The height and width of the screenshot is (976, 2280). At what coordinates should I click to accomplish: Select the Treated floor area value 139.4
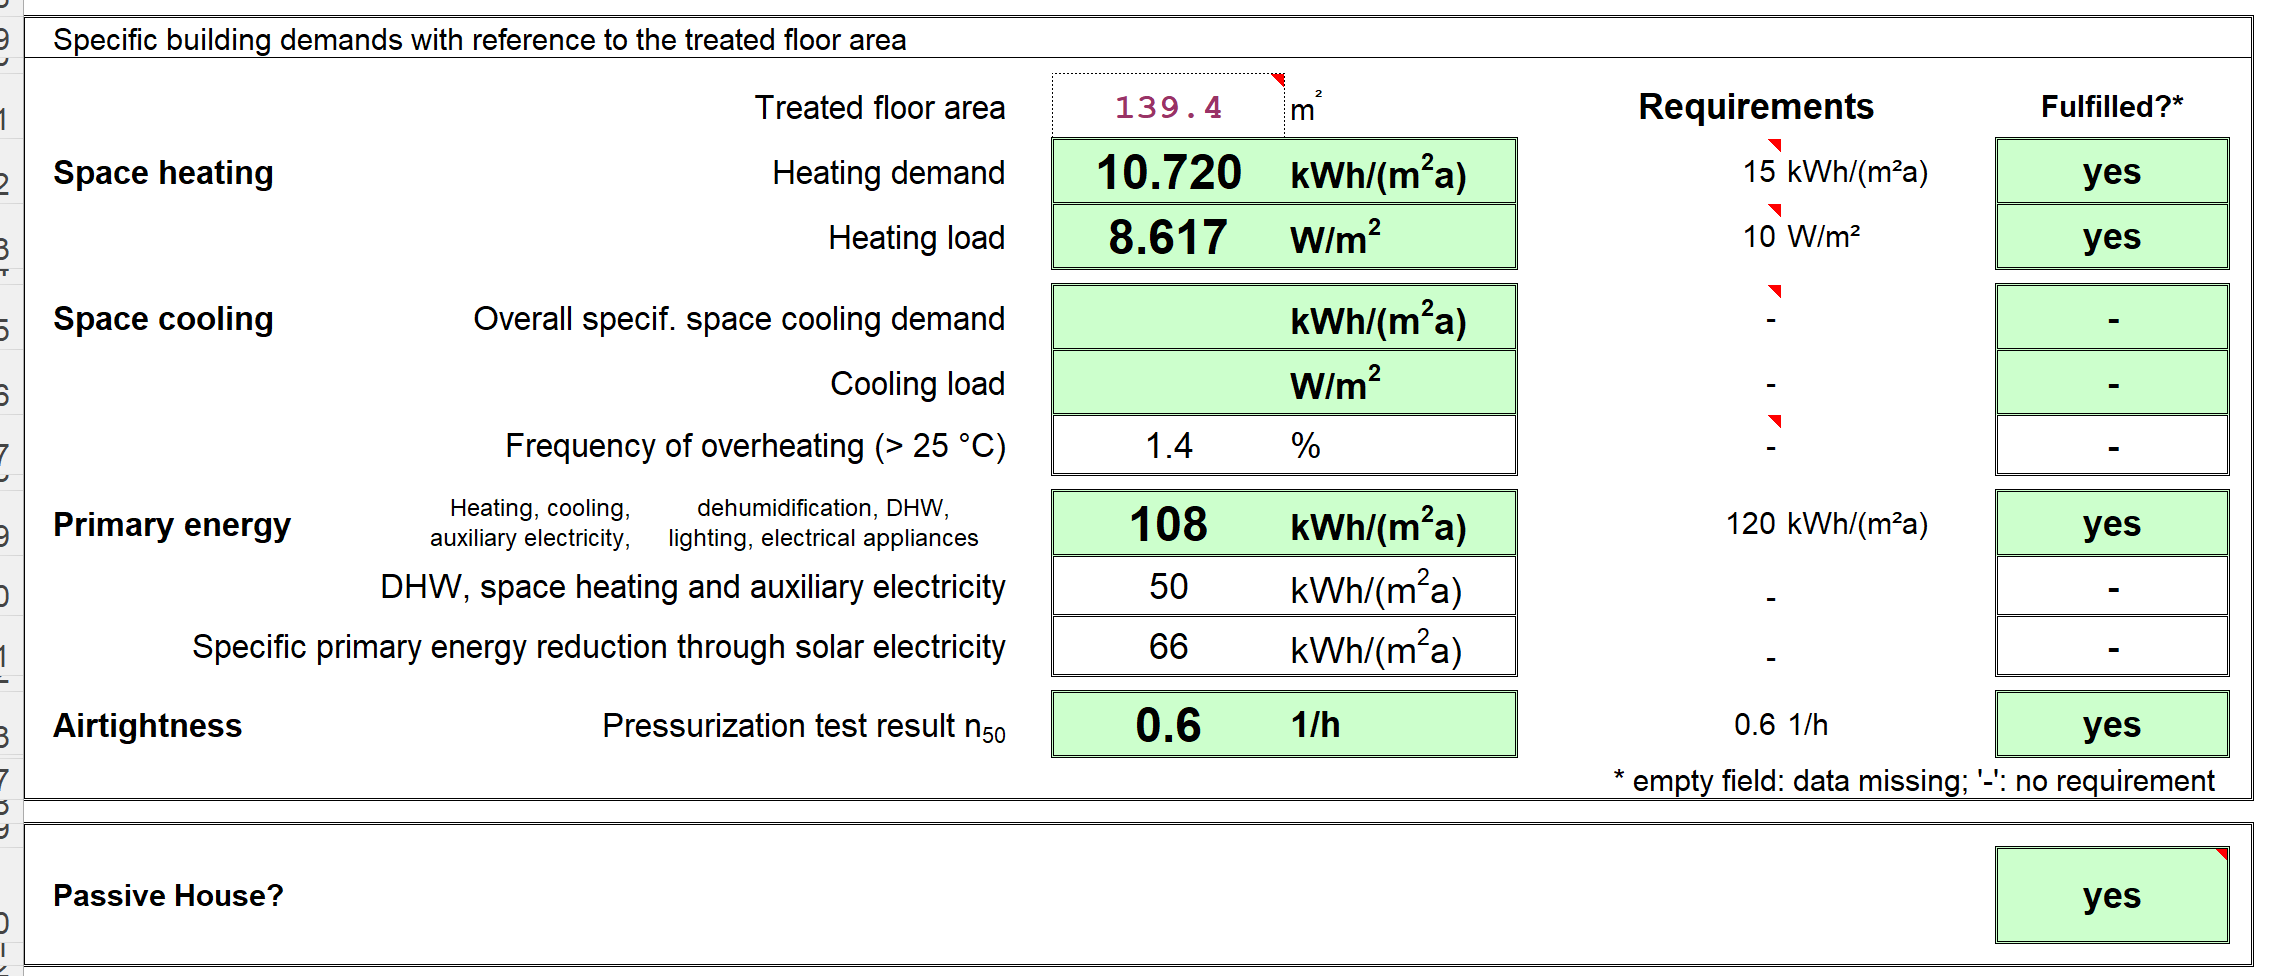1168,106
